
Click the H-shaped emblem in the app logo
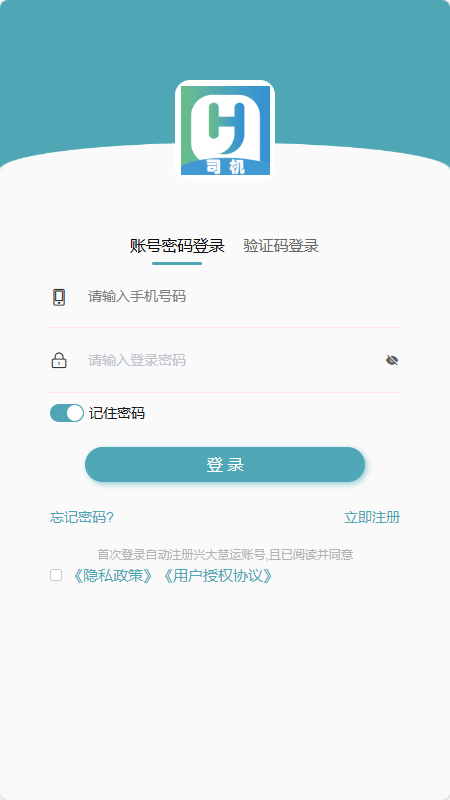click(x=224, y=125)
